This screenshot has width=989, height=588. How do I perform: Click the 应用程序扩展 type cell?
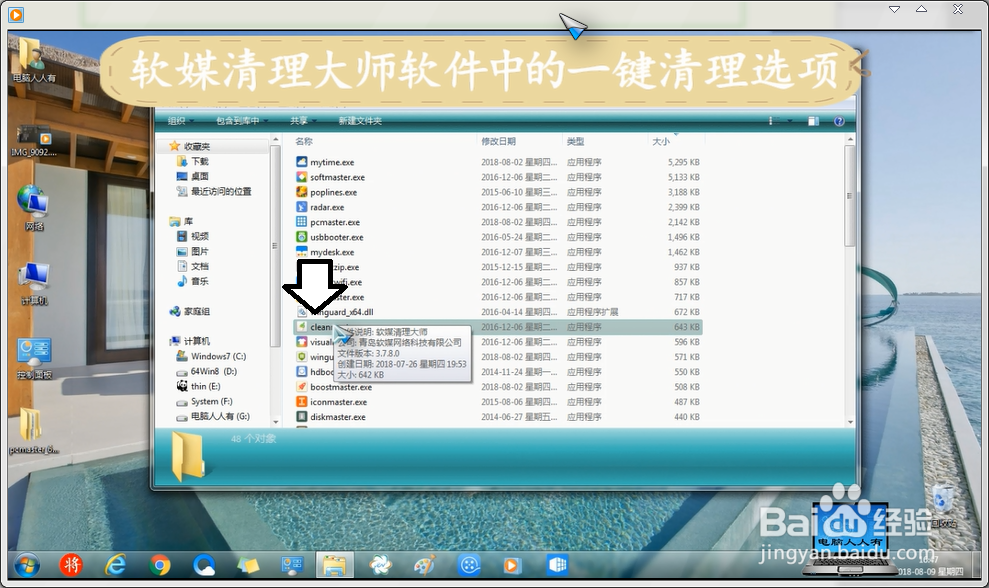(x=592, y=312)
